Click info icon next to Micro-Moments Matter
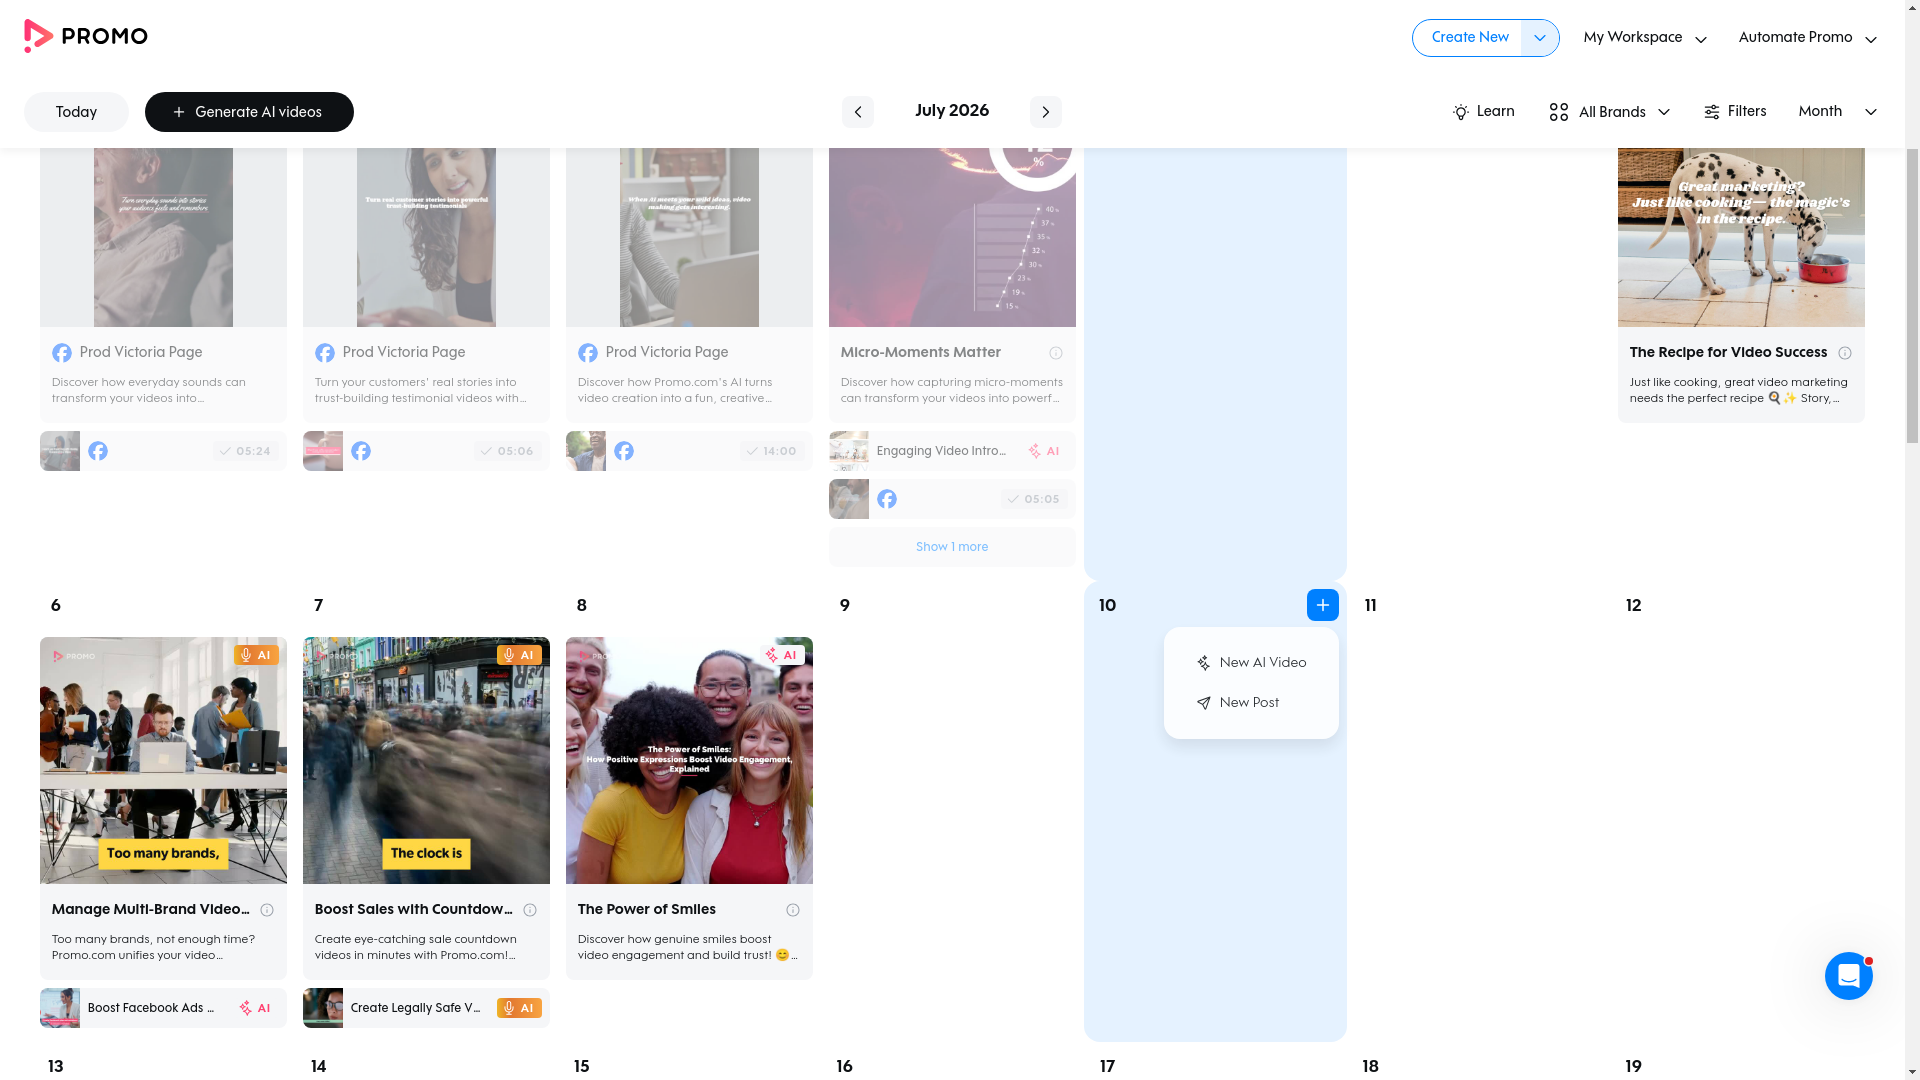This screenshot has width=1920, height=1080. [1055, 353]
